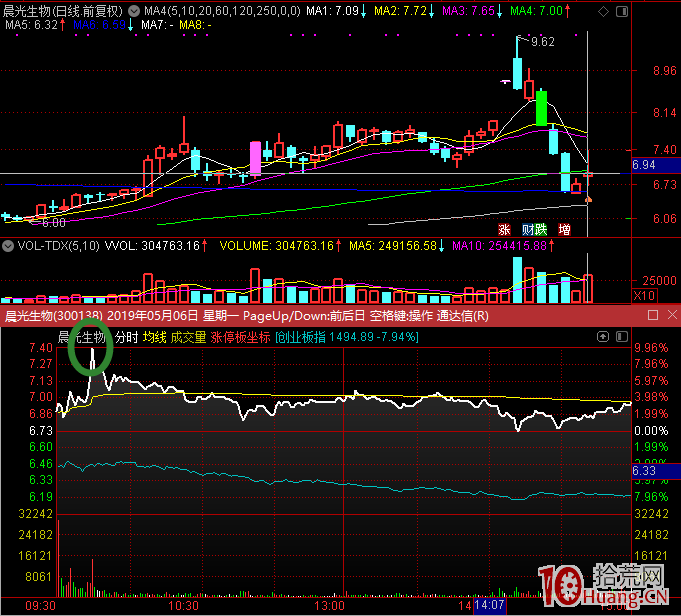Click the MA7 label
Screen dimensions: 681x616
pos(157,25)
